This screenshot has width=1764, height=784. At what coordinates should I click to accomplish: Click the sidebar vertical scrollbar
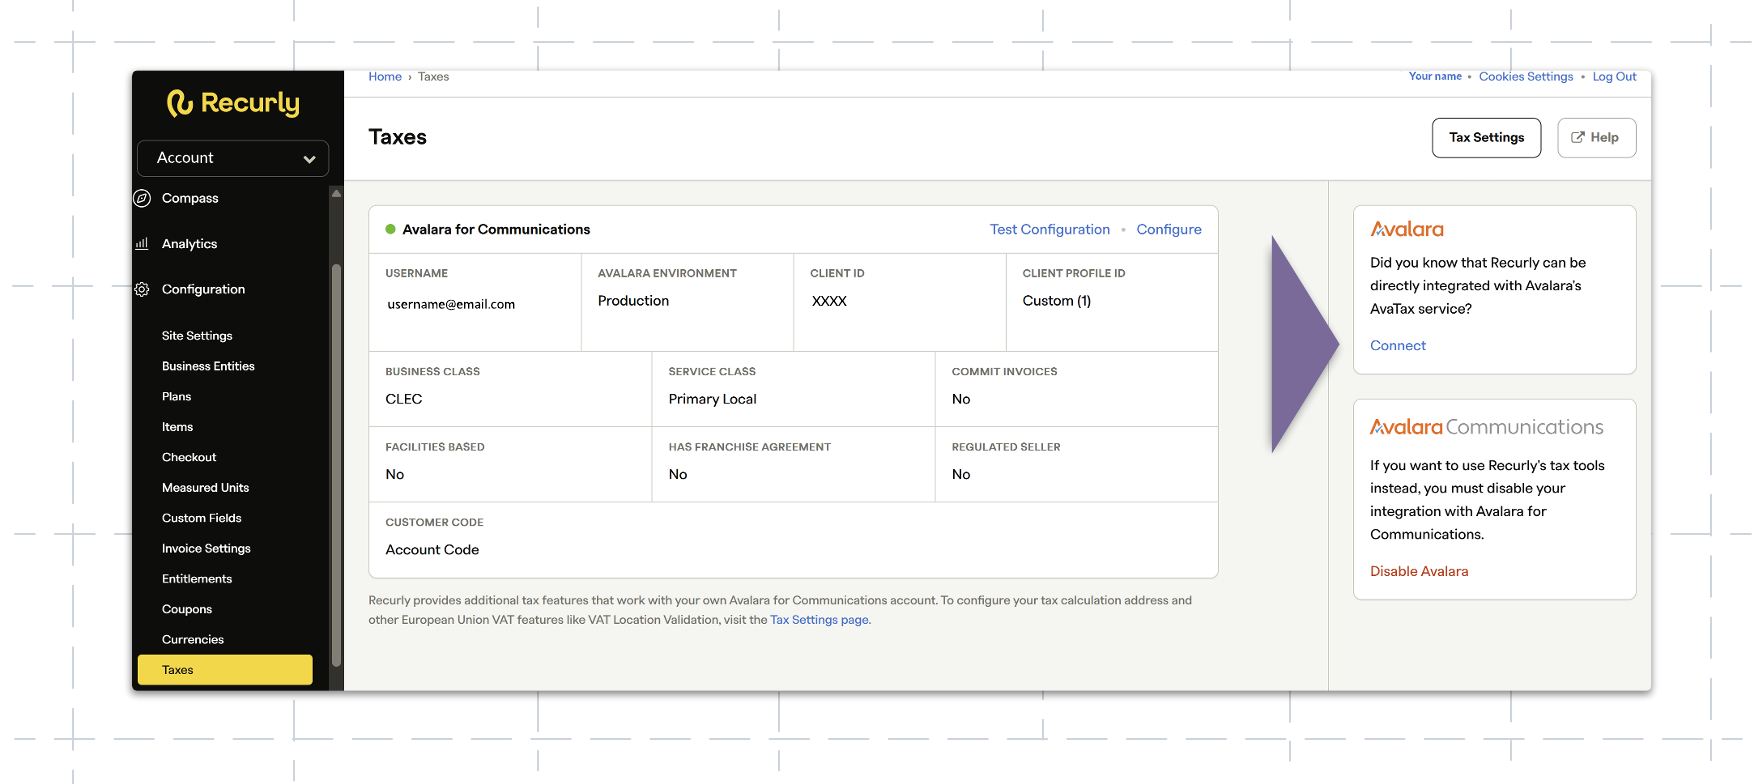[336, 465]
